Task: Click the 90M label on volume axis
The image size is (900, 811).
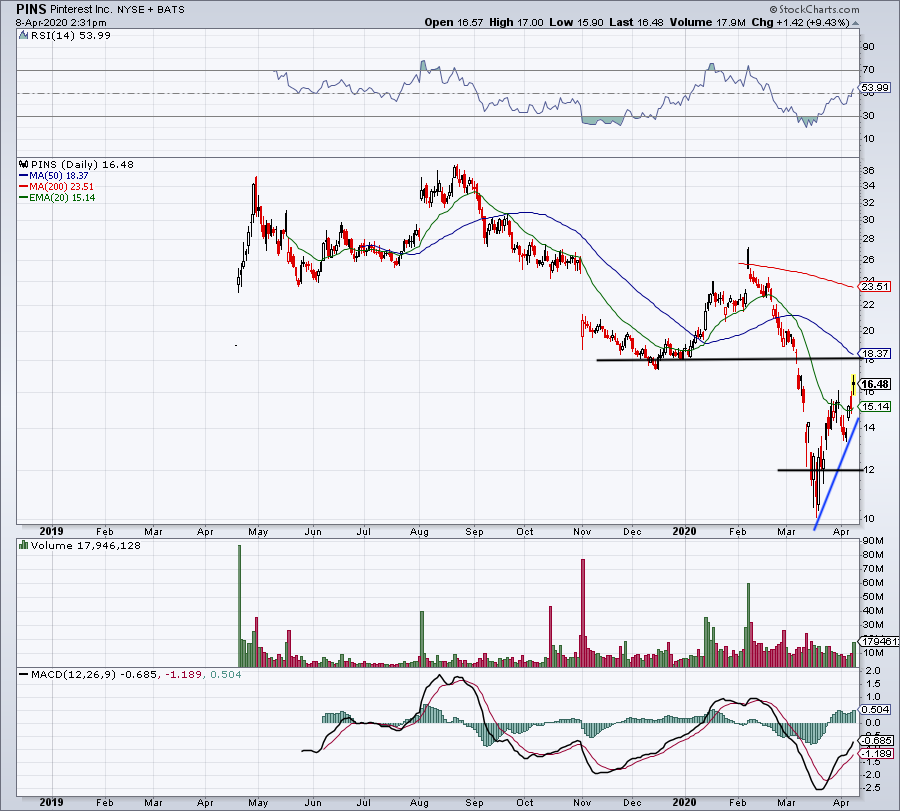Action: pyautogui.click(x=872, y=541)
